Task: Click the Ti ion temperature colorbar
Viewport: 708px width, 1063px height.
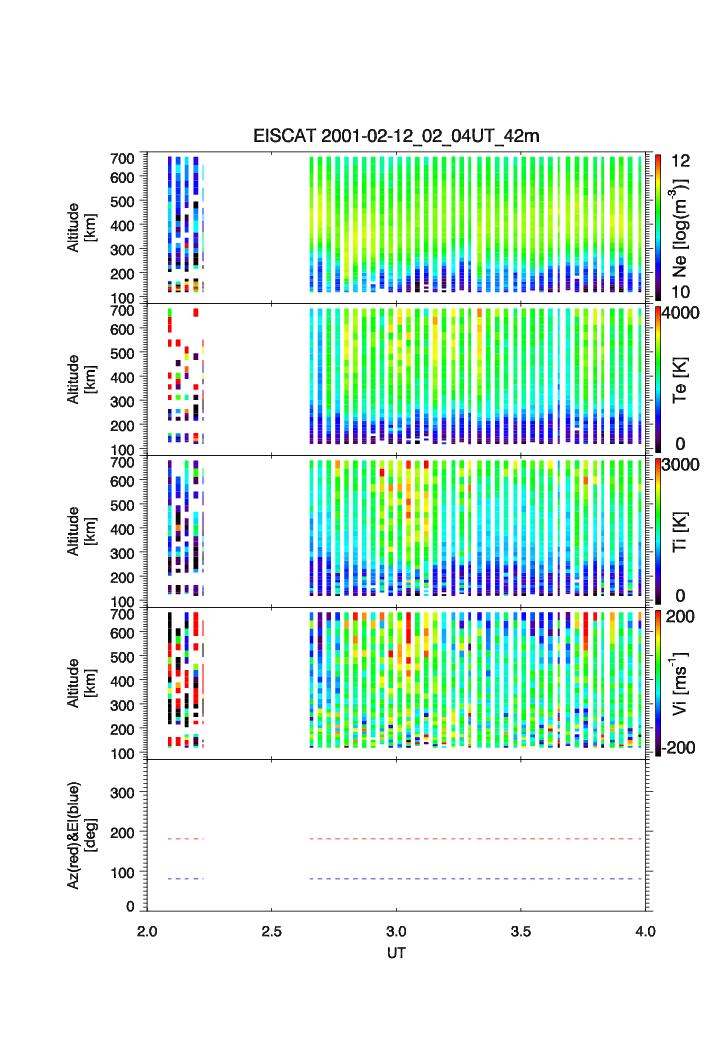Action: click(x=658, y=530)
